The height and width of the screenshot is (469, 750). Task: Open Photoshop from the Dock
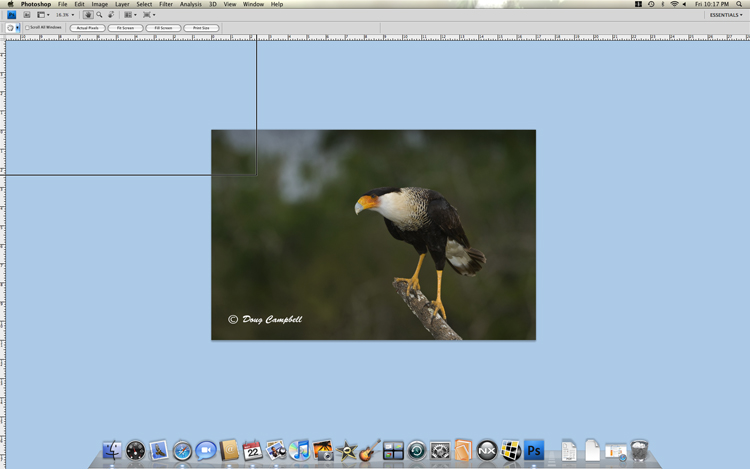tap(534, 451)
